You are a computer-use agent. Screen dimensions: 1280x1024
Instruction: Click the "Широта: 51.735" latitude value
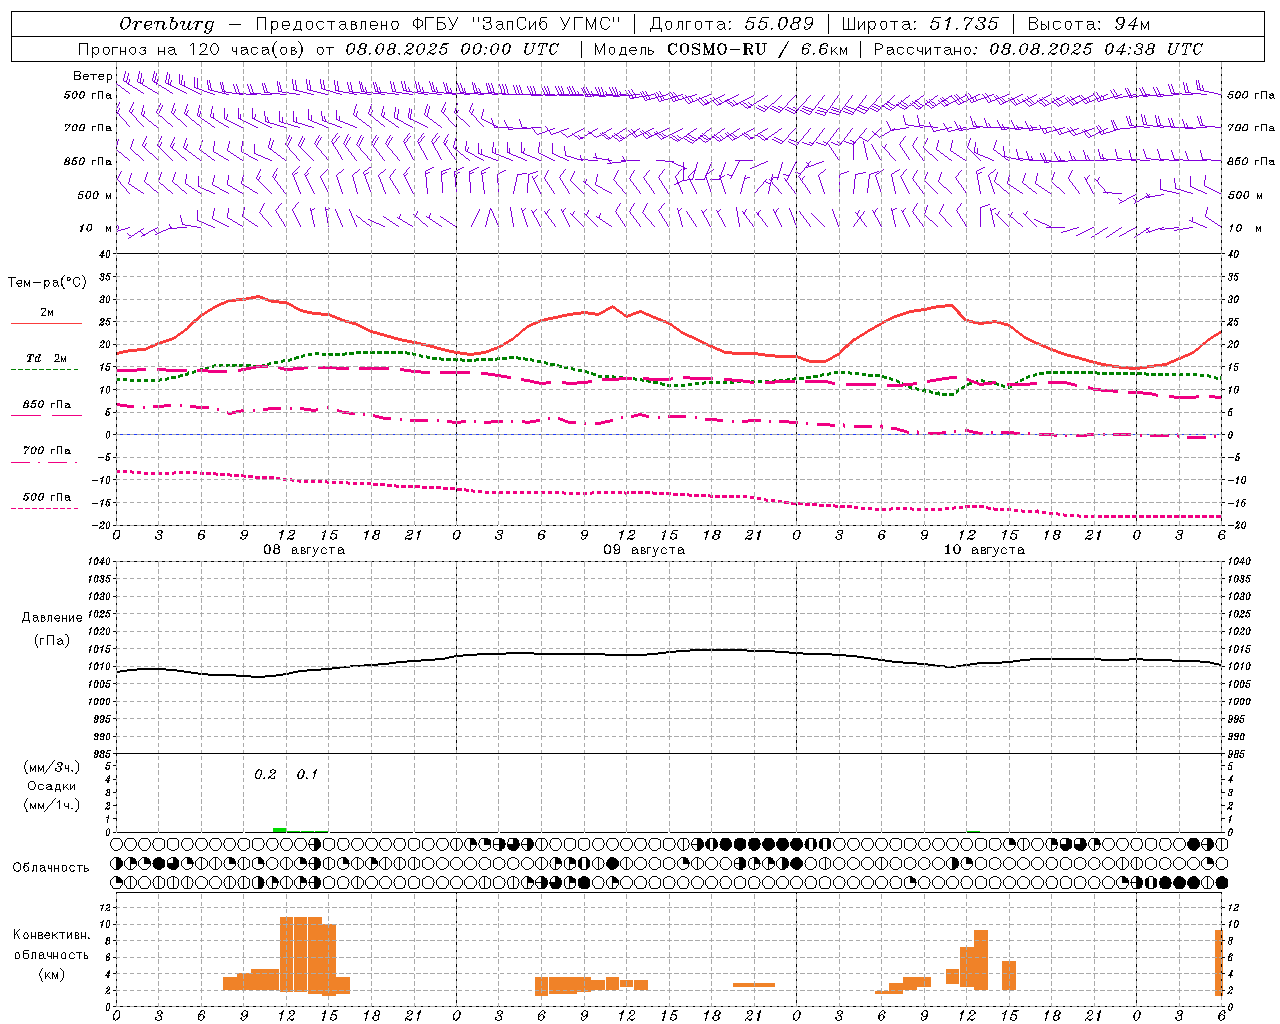coord(920,24)
